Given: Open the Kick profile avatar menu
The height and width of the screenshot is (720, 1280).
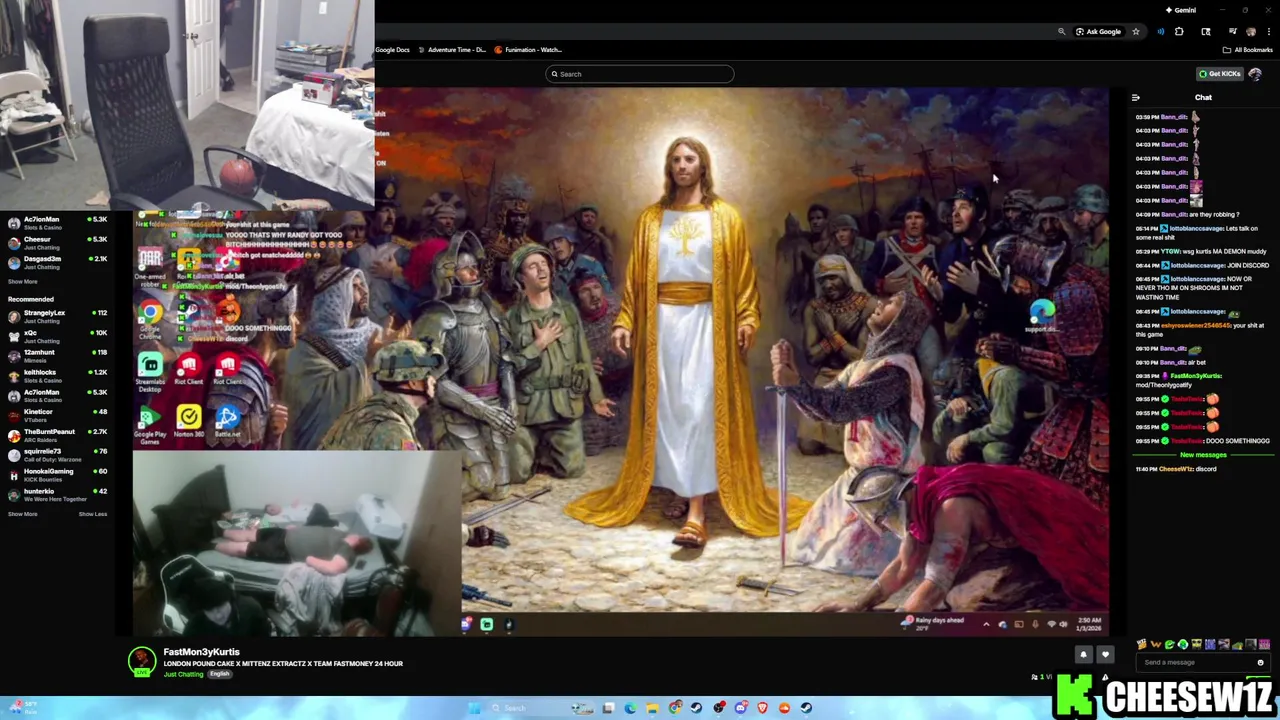Looking at the screenshot, I should coord(1255,74).
